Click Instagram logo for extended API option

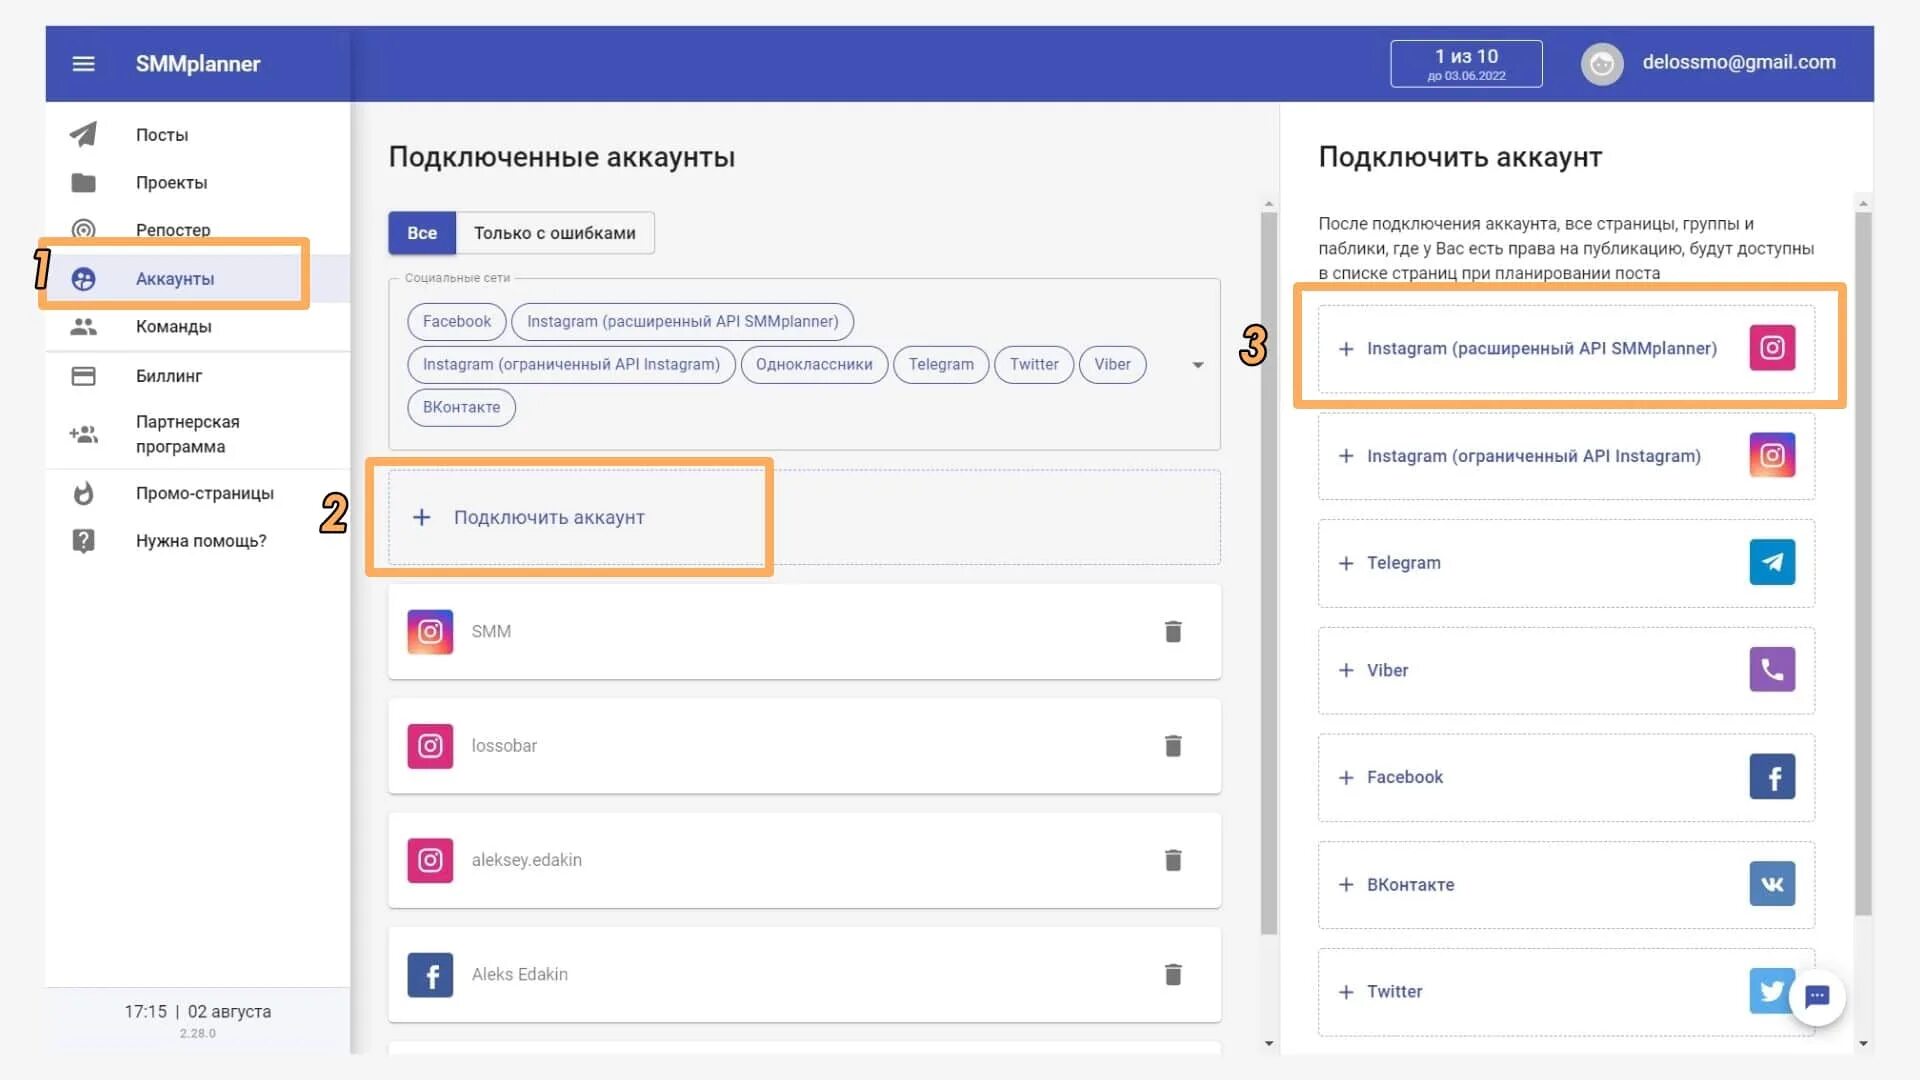tap(1772, 348)
